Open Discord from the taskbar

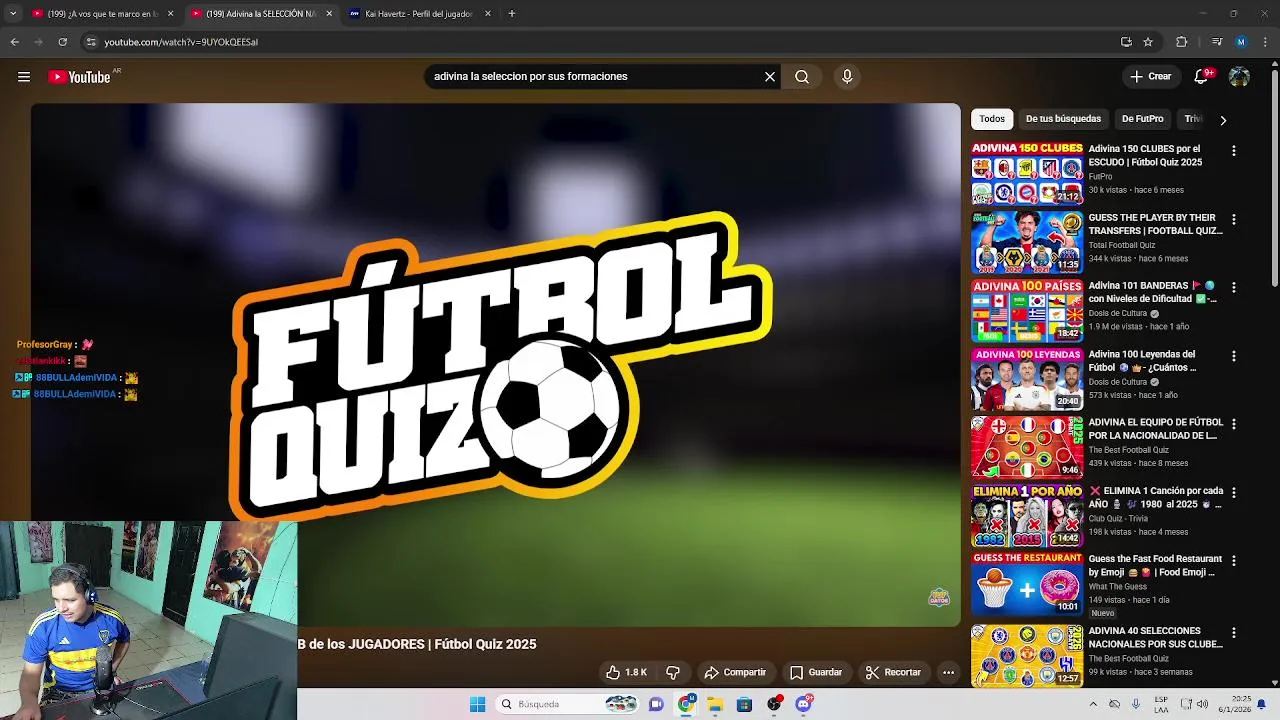803,704
